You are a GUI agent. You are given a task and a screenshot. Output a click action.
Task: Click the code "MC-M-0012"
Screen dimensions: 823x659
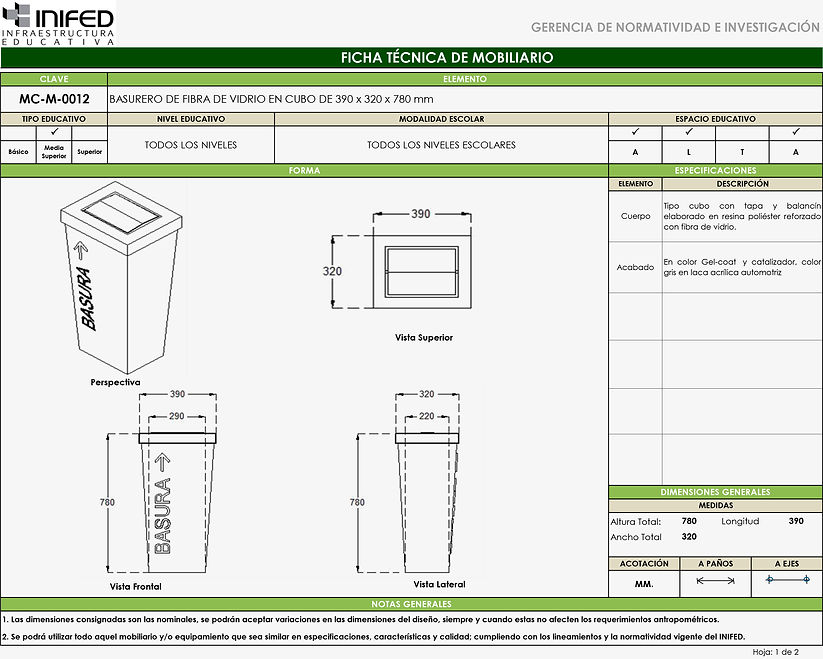point(54,99)
